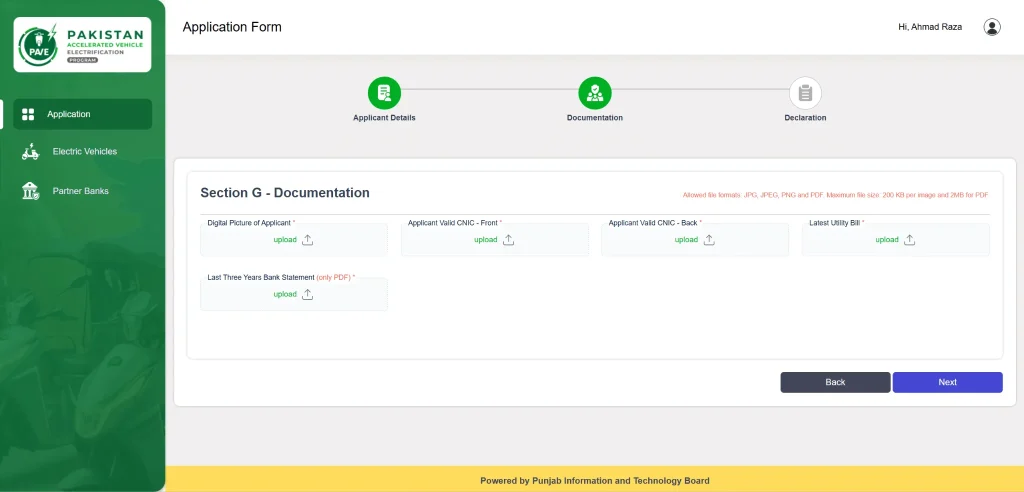Click the 'Application Form' page title
Image resolution: width=1024 pixels, height=492 pixels.
232,27
